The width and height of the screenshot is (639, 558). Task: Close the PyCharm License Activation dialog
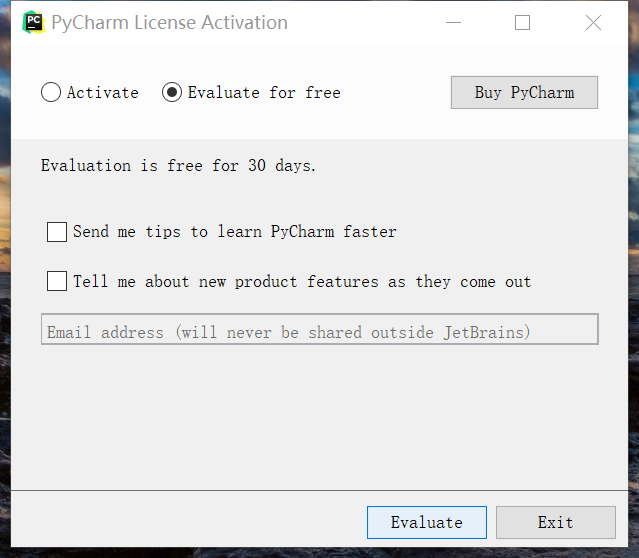click(x=593, y=22)
